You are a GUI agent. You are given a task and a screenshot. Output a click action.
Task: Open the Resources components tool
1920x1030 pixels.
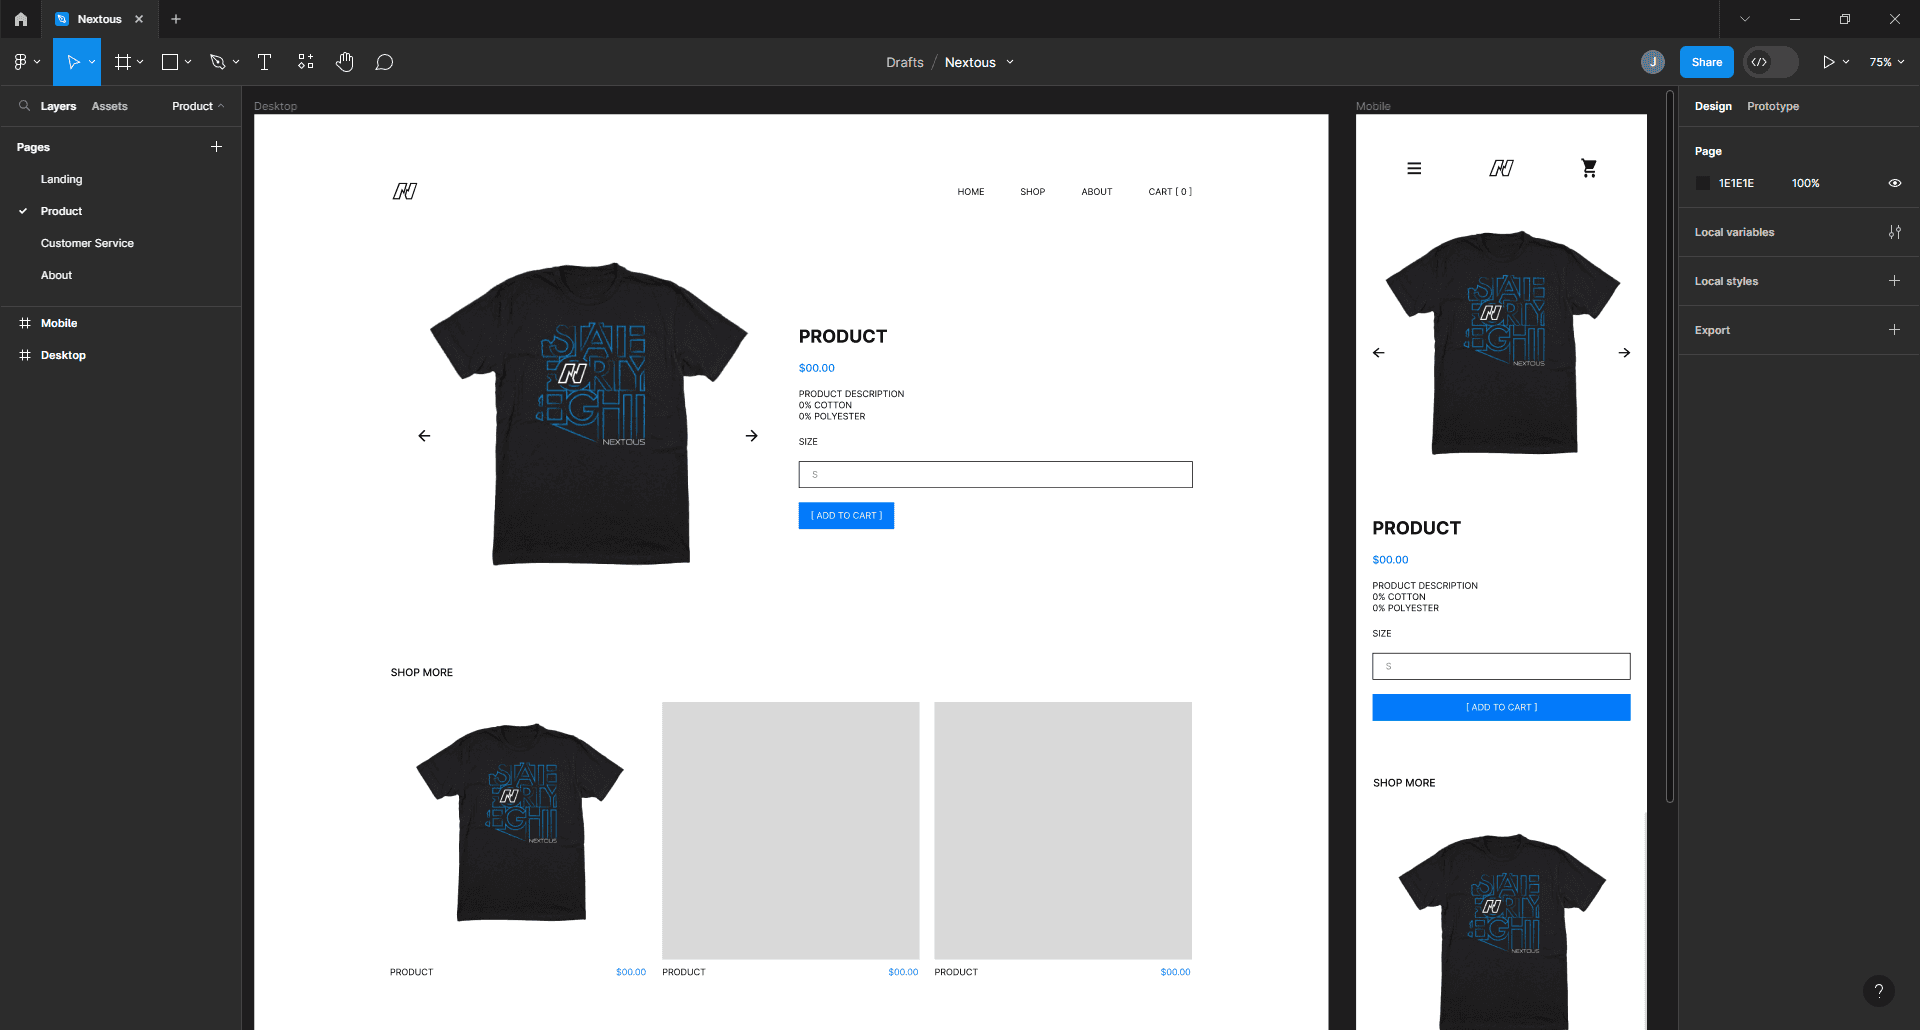(305, 62)
